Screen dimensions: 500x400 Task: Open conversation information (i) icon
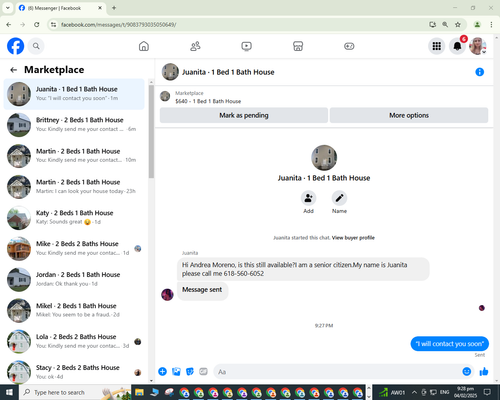479,72
